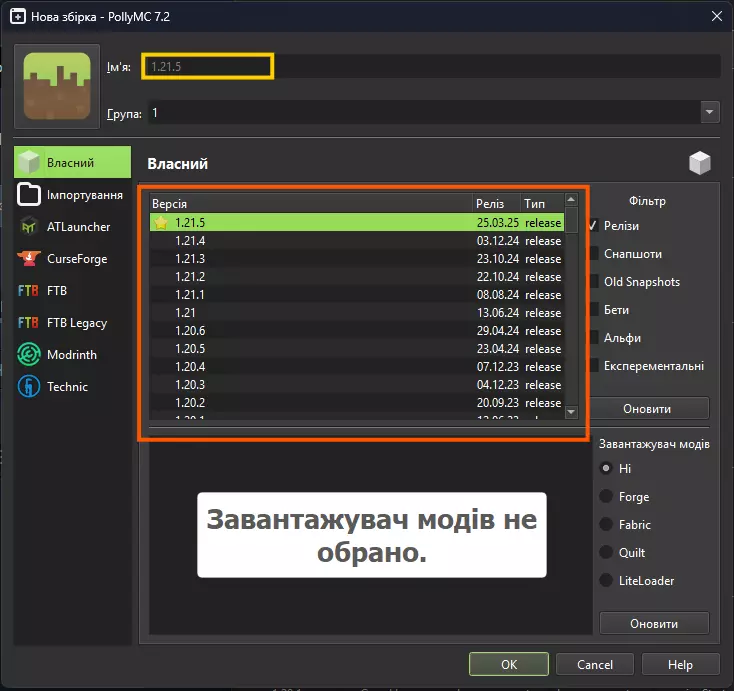Viewport: 734px width, 691px height.
Task: Click the version list scroll down arrow
Action: [571, 412]
